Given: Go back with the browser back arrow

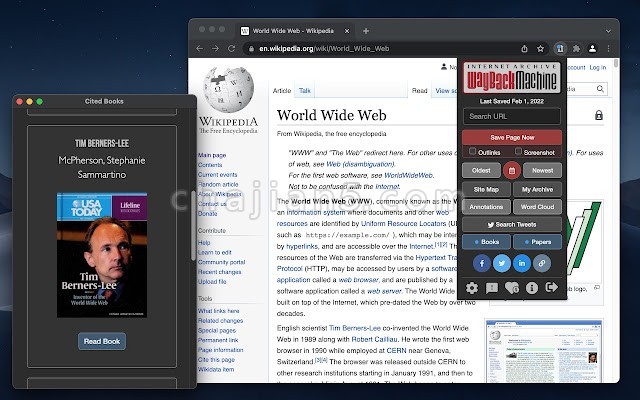Looking at the screenshot, I should pyautogui.click(x=200, y=49).
